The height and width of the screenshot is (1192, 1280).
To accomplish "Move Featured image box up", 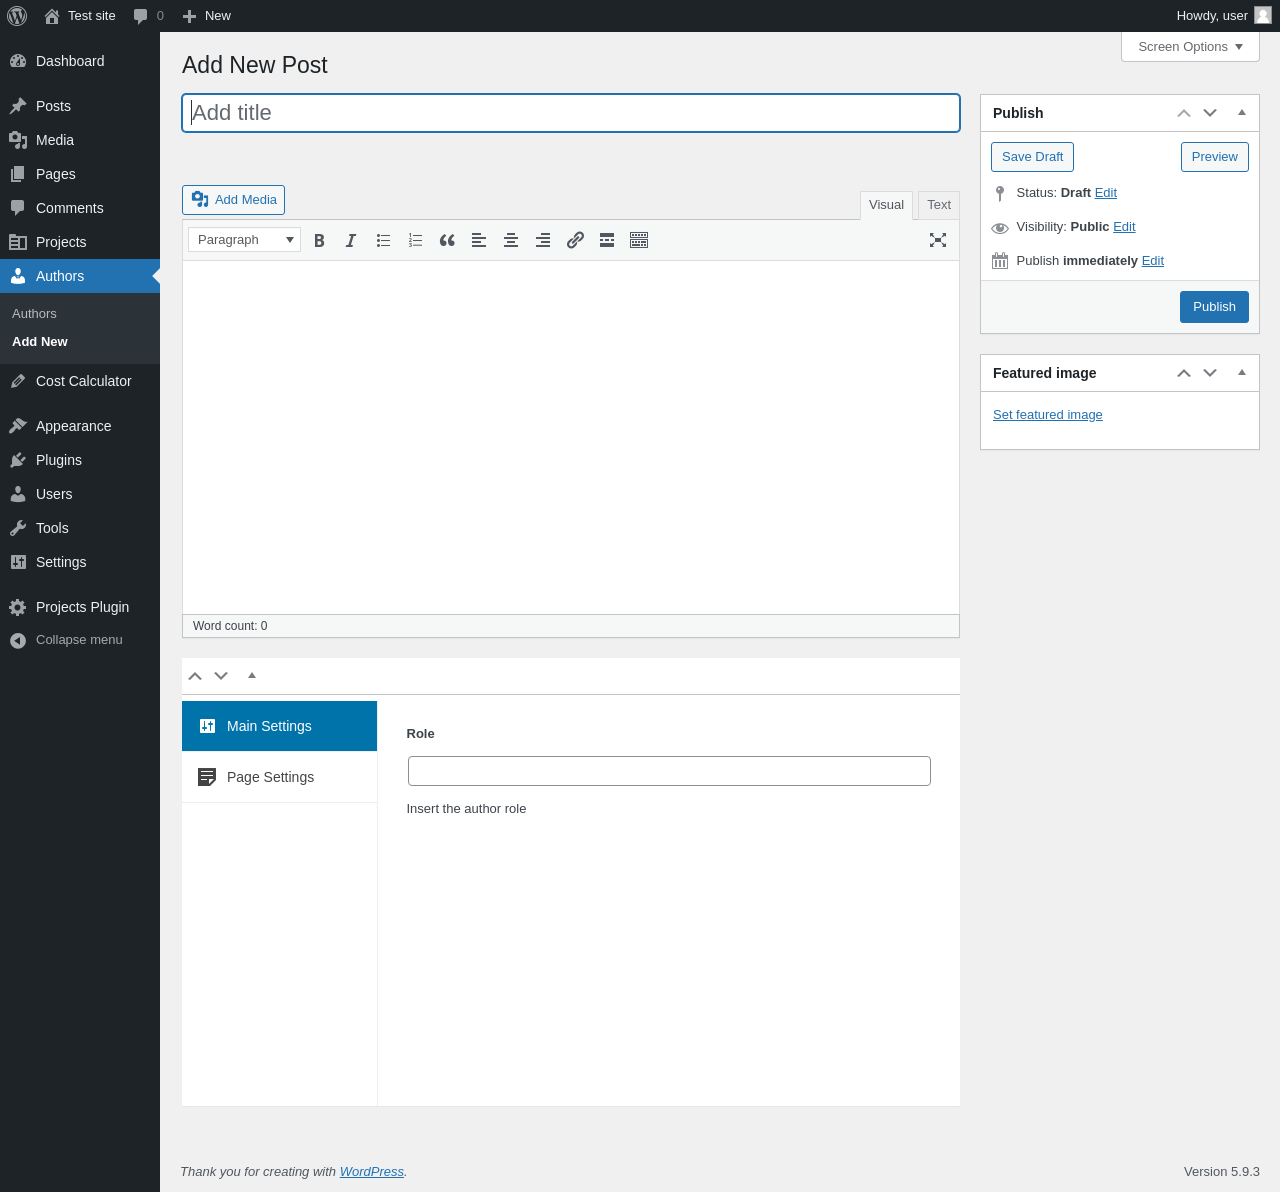I will [1184, 373].
